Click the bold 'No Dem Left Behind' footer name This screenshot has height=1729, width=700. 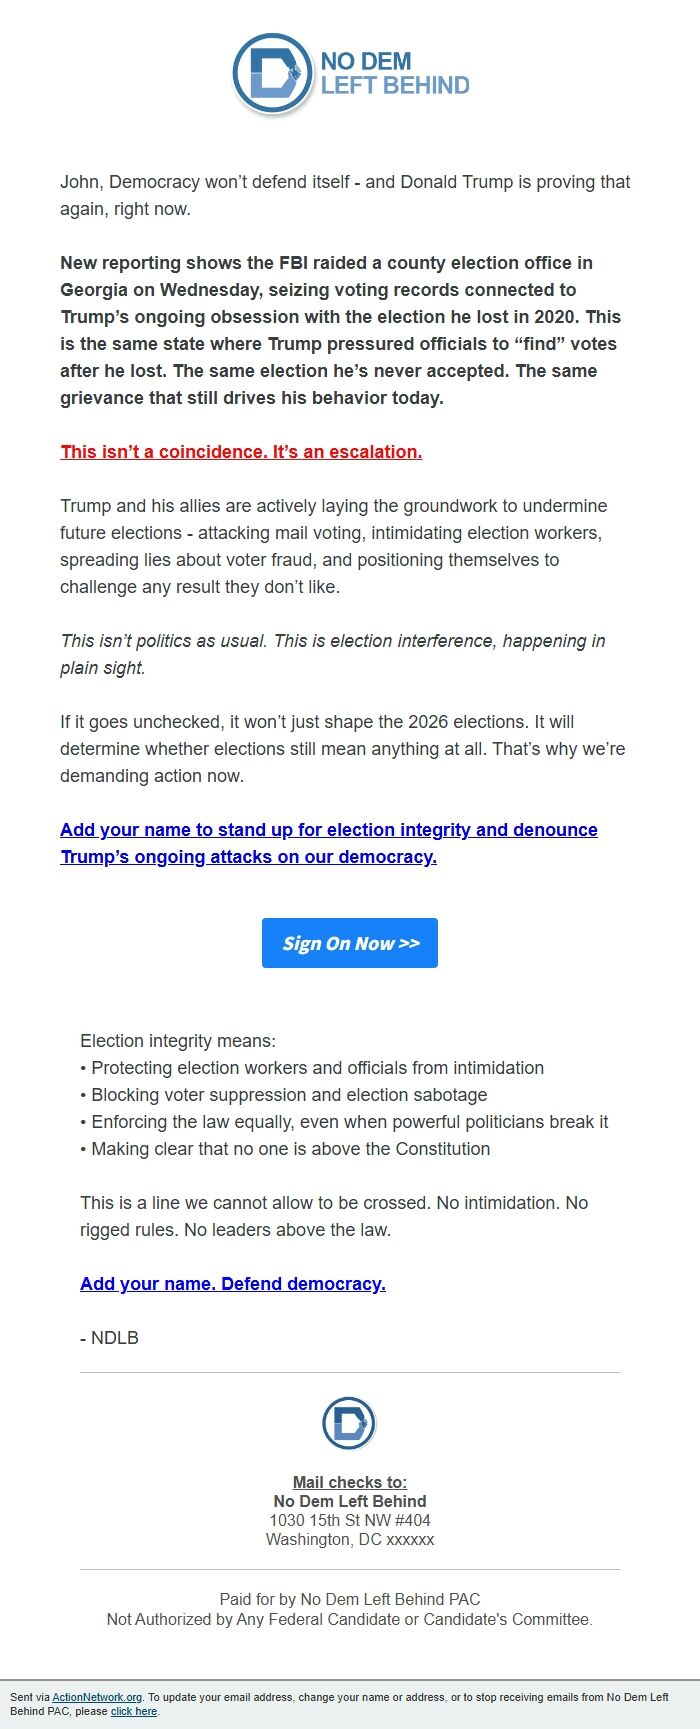click(x=350, y=1501)
